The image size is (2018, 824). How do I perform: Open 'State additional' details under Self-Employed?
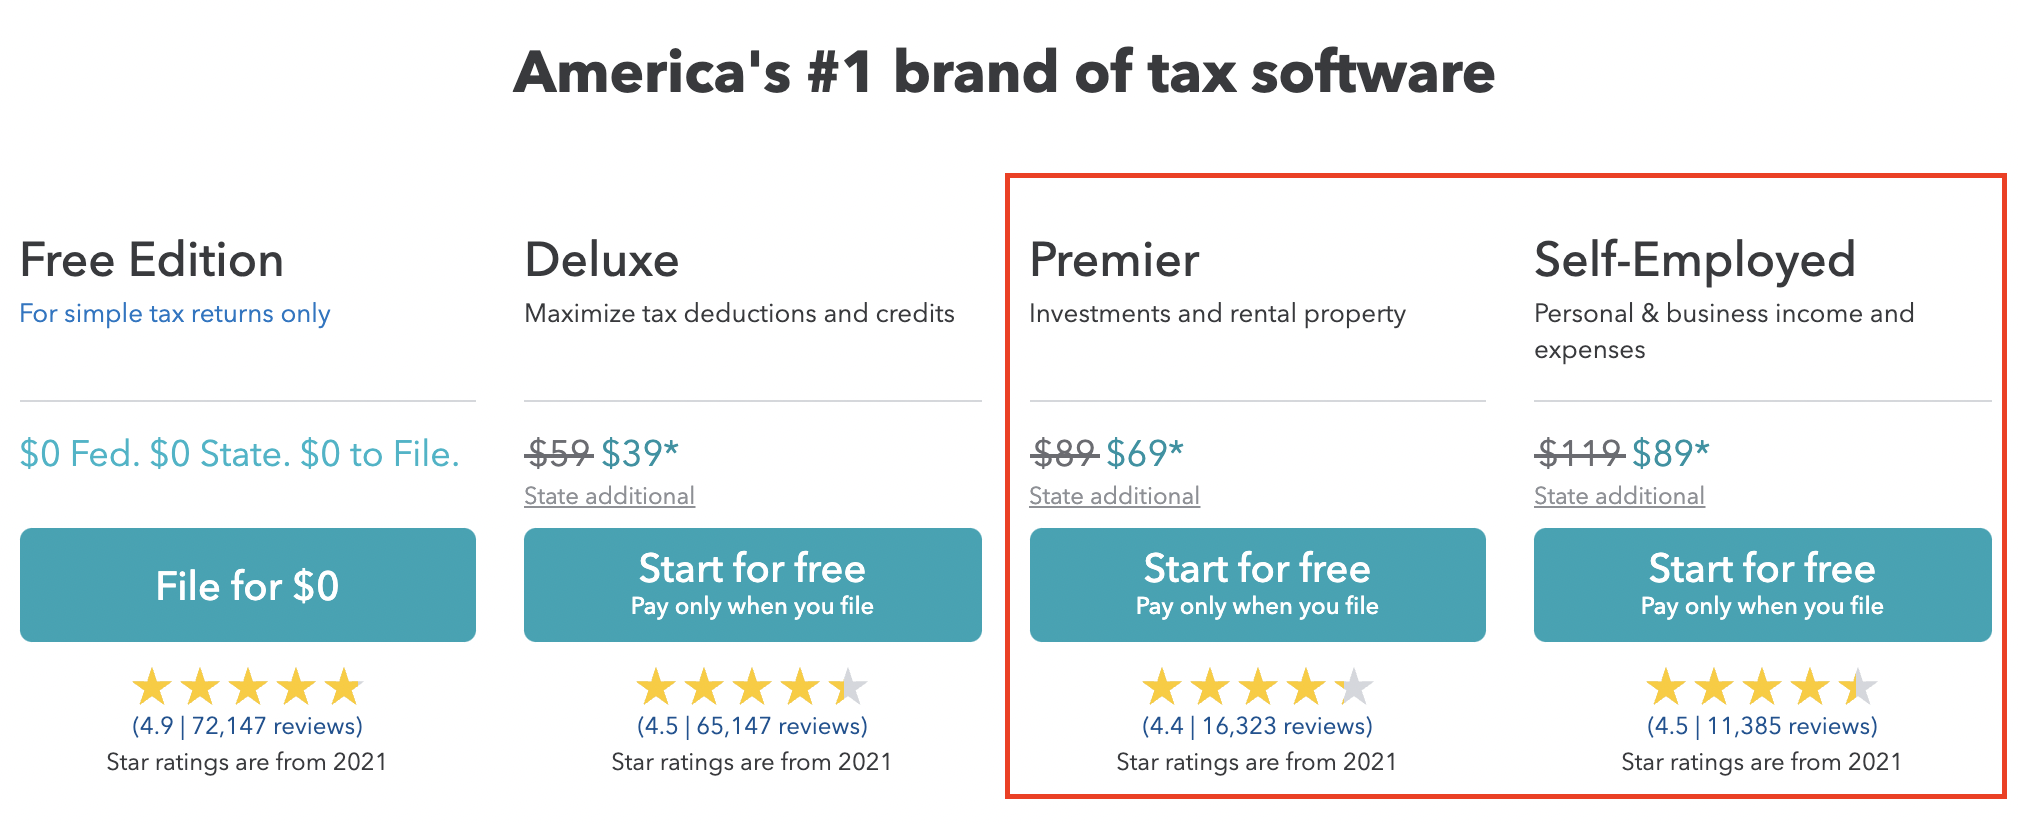click(1619, 495)
